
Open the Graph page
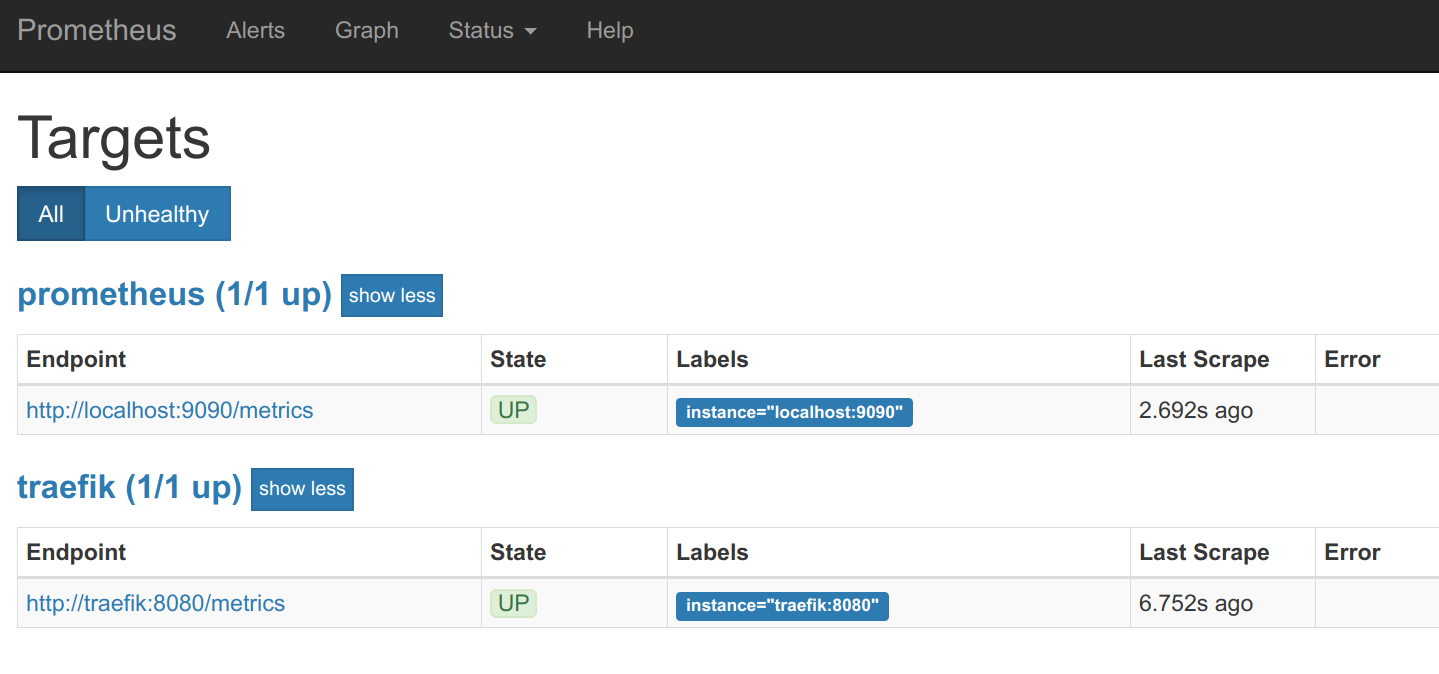366,31
